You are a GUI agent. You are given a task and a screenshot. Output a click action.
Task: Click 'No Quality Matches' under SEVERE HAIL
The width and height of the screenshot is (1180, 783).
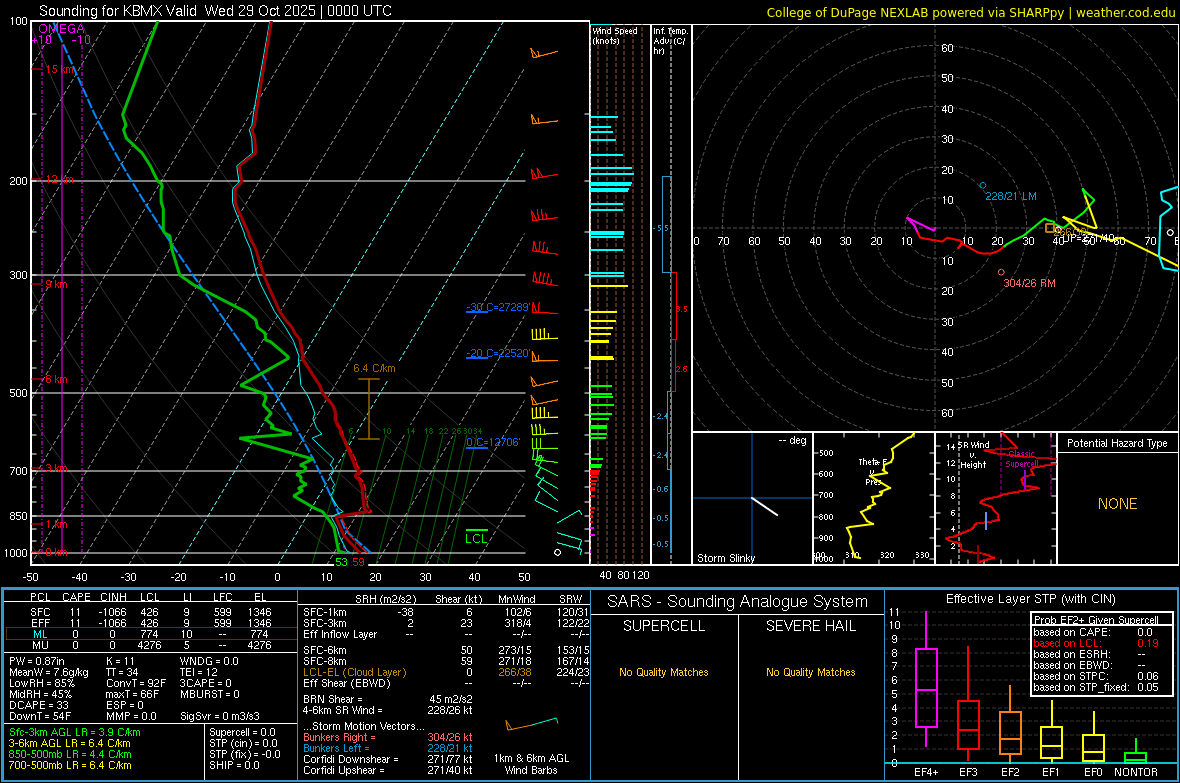point(810,672)
